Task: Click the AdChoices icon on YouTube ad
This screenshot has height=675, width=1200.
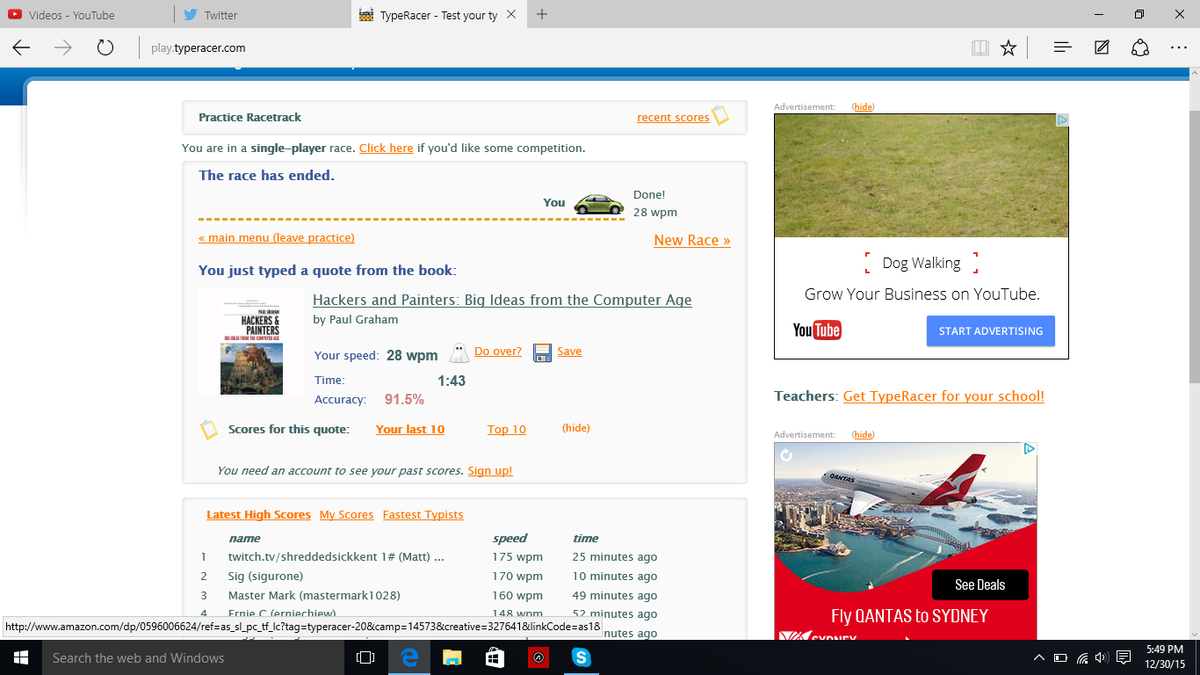Action: point(1062,120)
